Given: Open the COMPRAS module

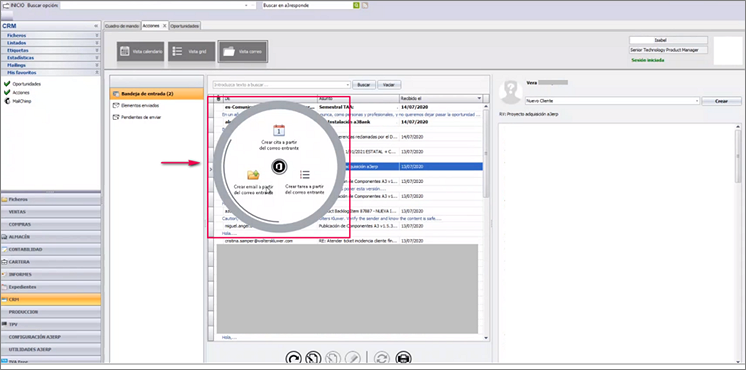Looking at the screenshot, I should [x=50, y=224].
